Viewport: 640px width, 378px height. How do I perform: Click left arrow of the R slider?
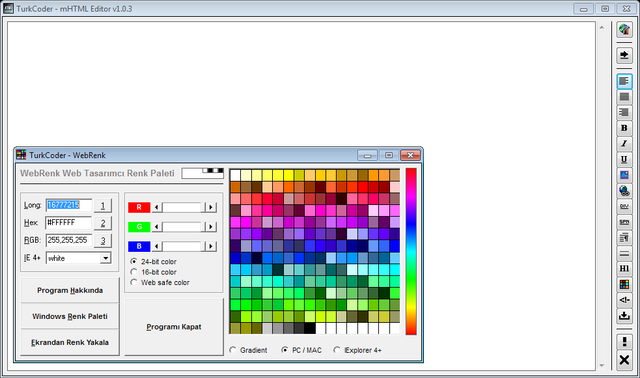coord(157,207)
